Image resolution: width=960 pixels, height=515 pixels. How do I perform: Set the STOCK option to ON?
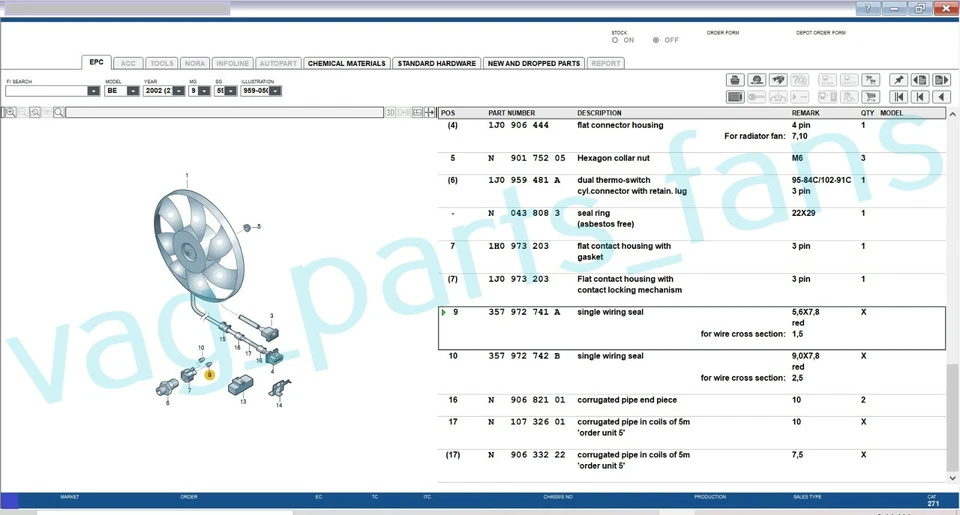[x=615, y=40]
